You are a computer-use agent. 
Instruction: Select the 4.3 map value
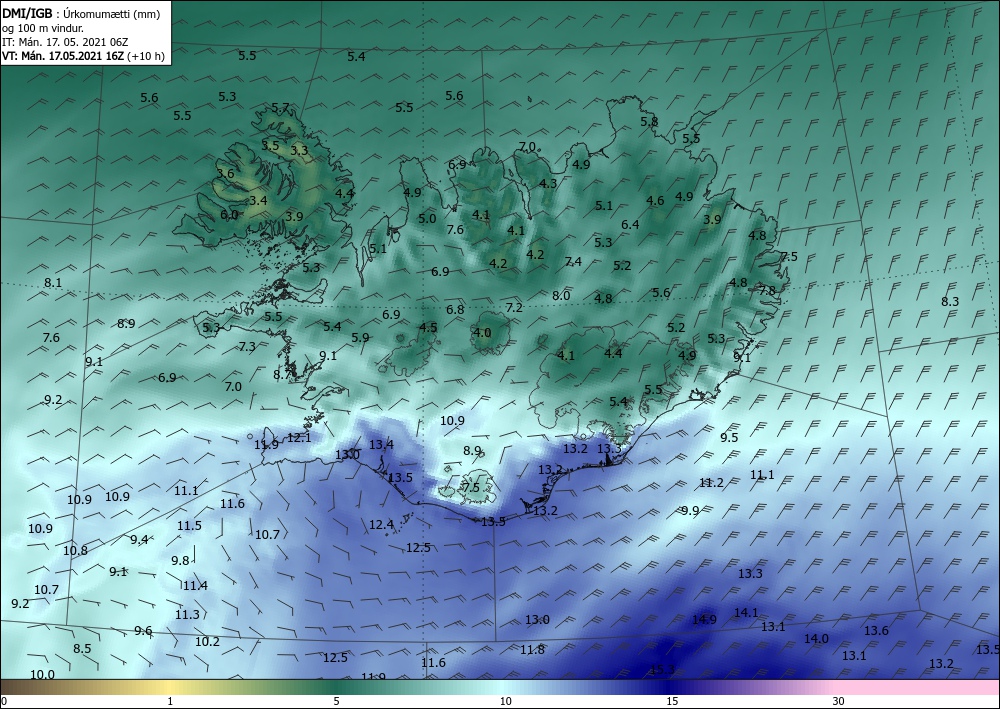click(x=548, y=183)
